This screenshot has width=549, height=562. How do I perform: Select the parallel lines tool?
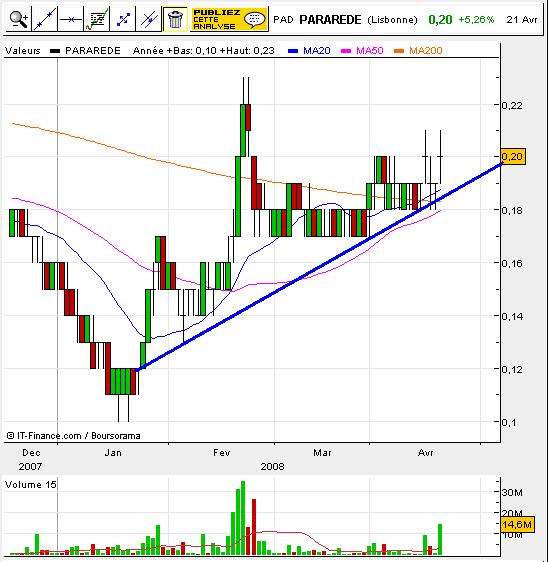[x=149, y=19]
